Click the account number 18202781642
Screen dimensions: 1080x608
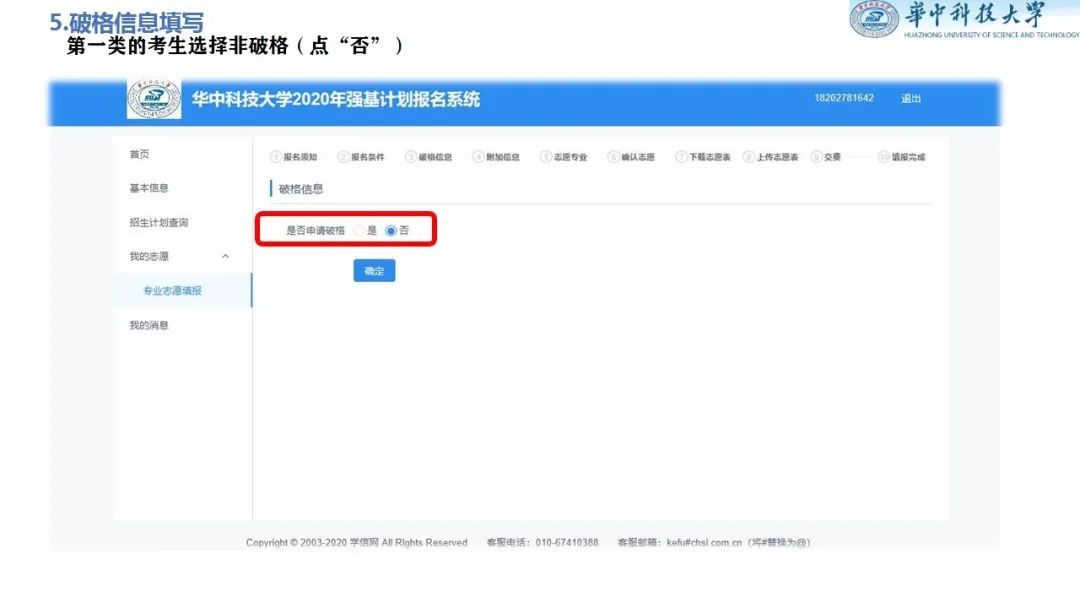pyautogui.click(x=844, y=98)
